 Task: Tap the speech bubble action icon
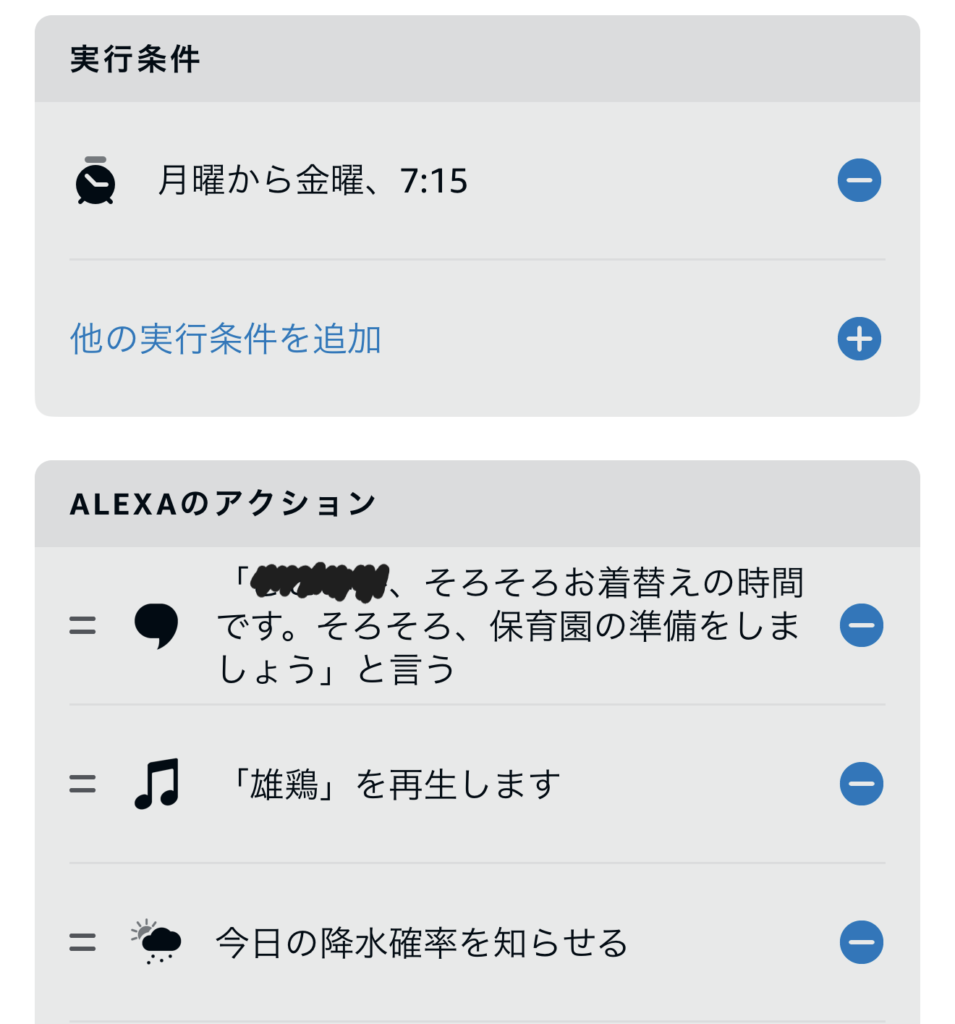156,626
